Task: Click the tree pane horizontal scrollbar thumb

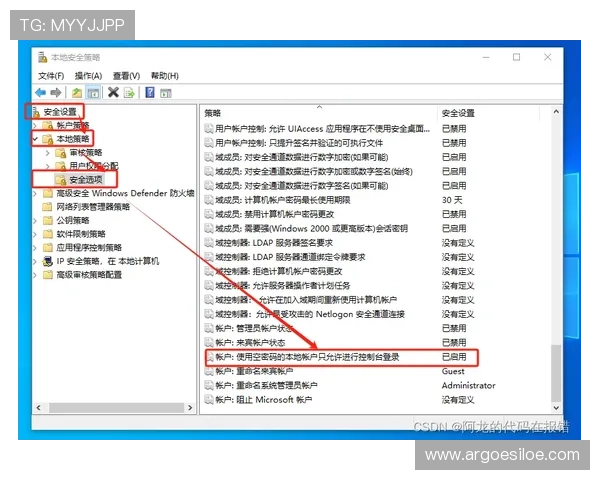Action: tap(116, 408)
